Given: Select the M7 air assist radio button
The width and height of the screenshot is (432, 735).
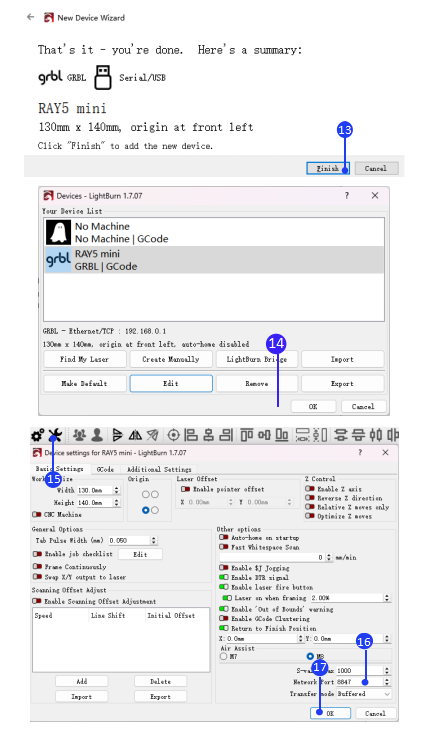Looking at the screenshot, I should tap(223, 656).
